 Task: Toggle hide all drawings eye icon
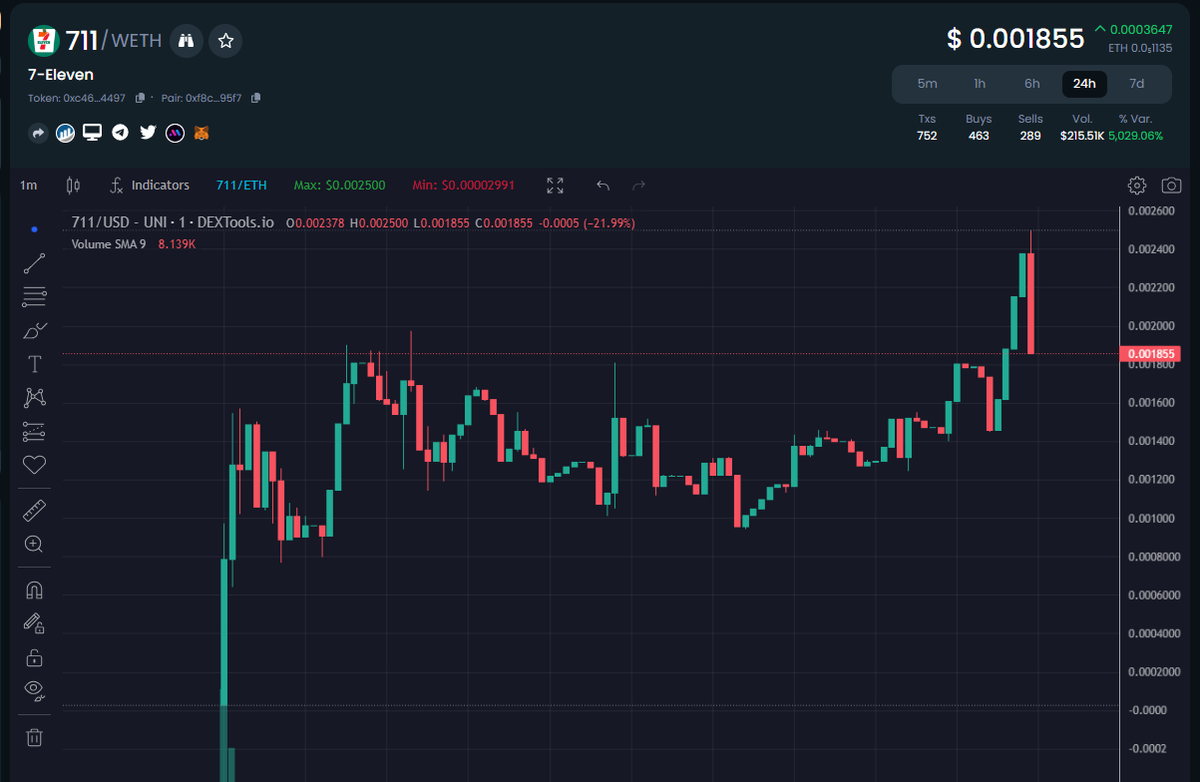coord(34,689)
